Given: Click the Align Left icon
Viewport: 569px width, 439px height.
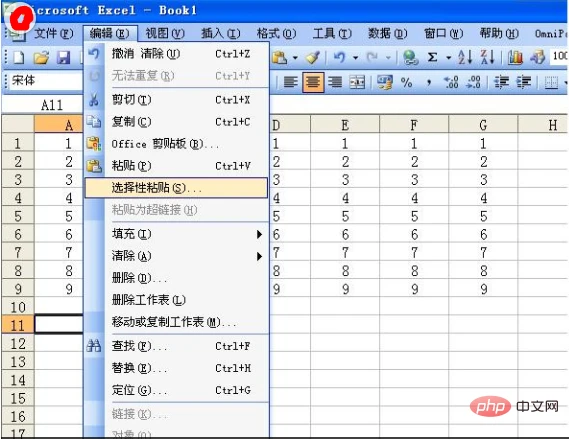Looking at the screenshot, I should (x=290, y=82).
